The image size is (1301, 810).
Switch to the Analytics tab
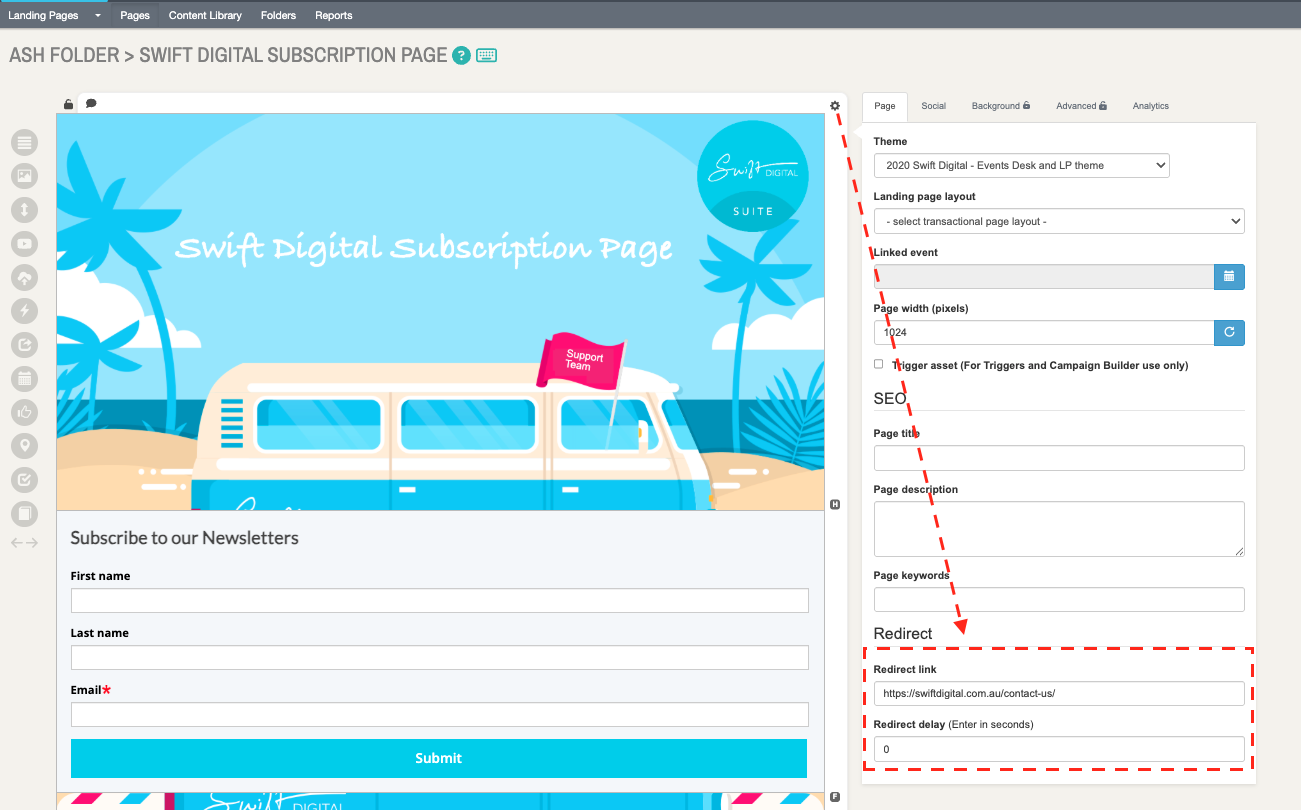click(x=1151, y=106)
